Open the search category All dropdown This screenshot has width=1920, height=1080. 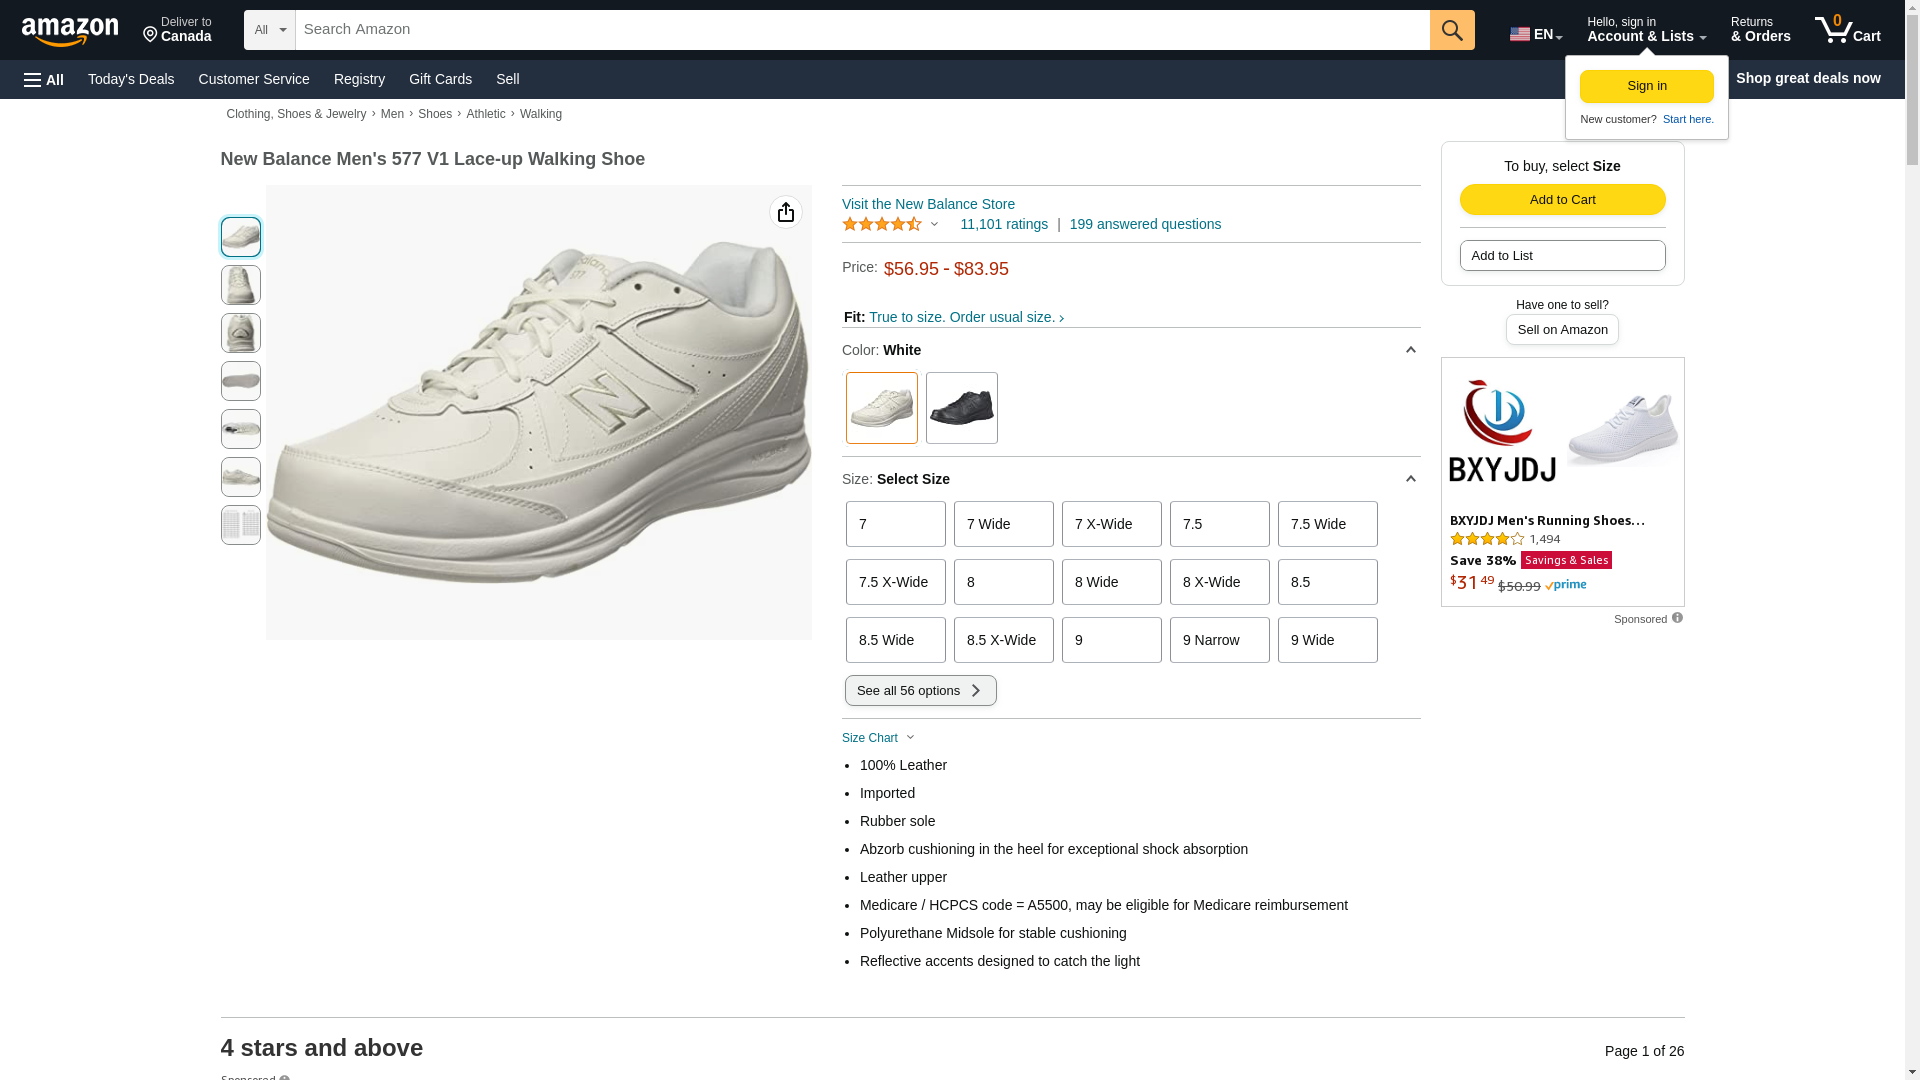click(x=269, y=30)
